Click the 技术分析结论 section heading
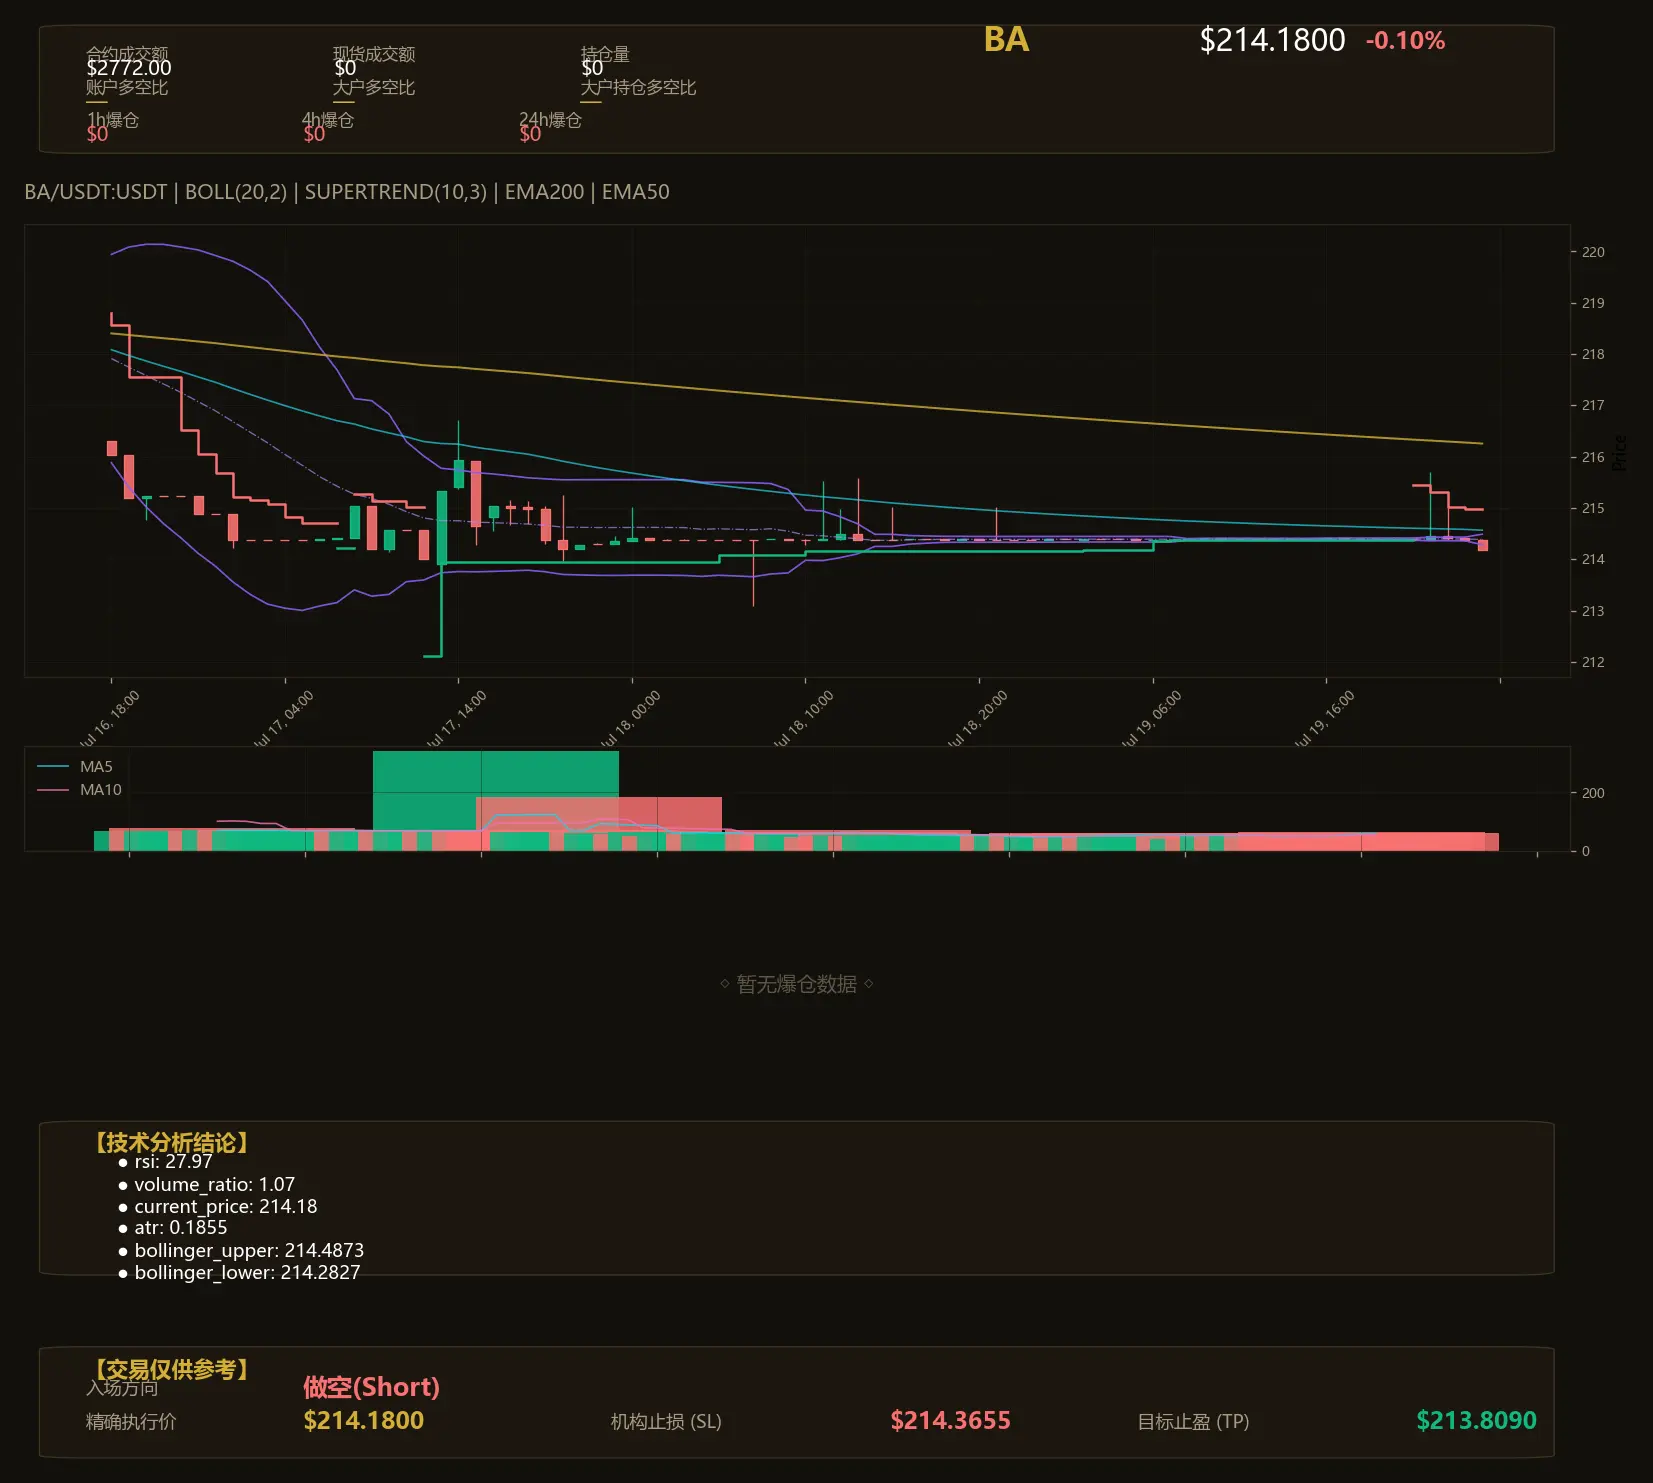 click(x=171, y=1143)
